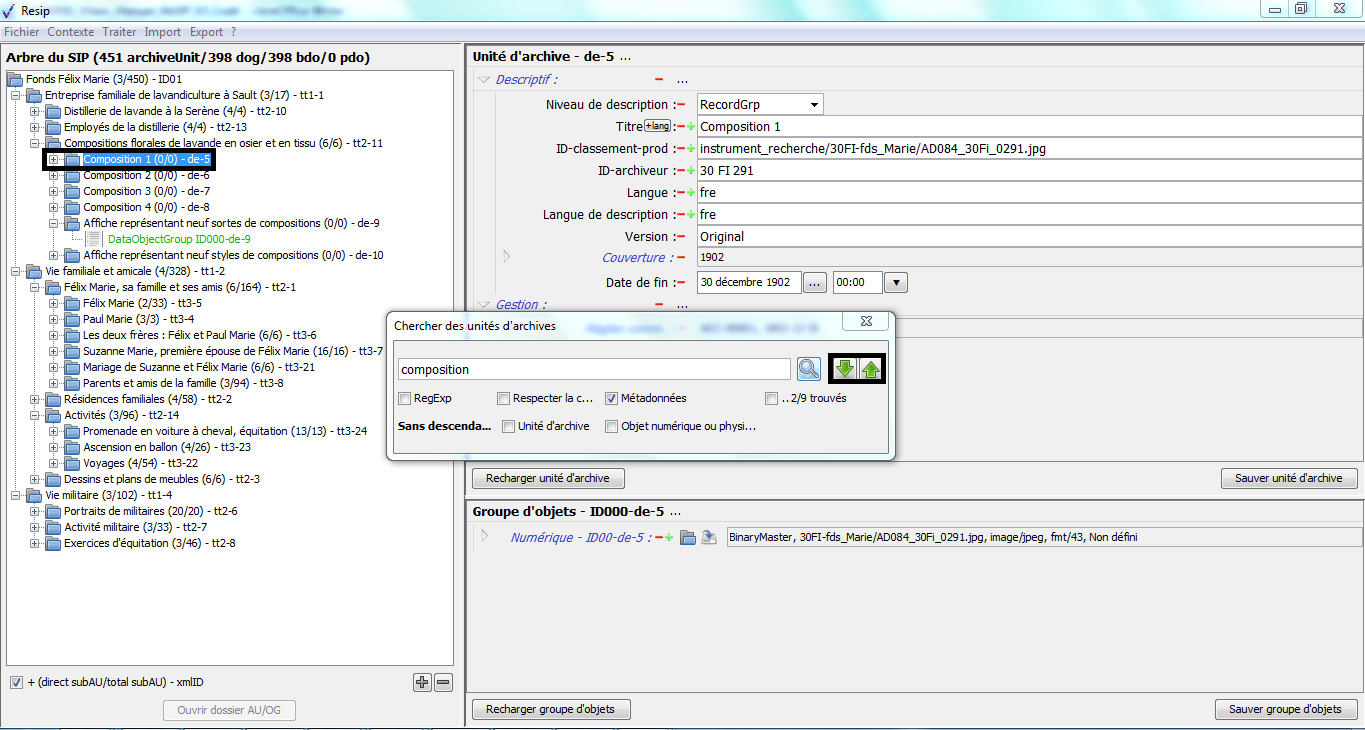Click the magnifying glass search icon
The height and width of the screenshot is (730, 1365).
point(808,369)
